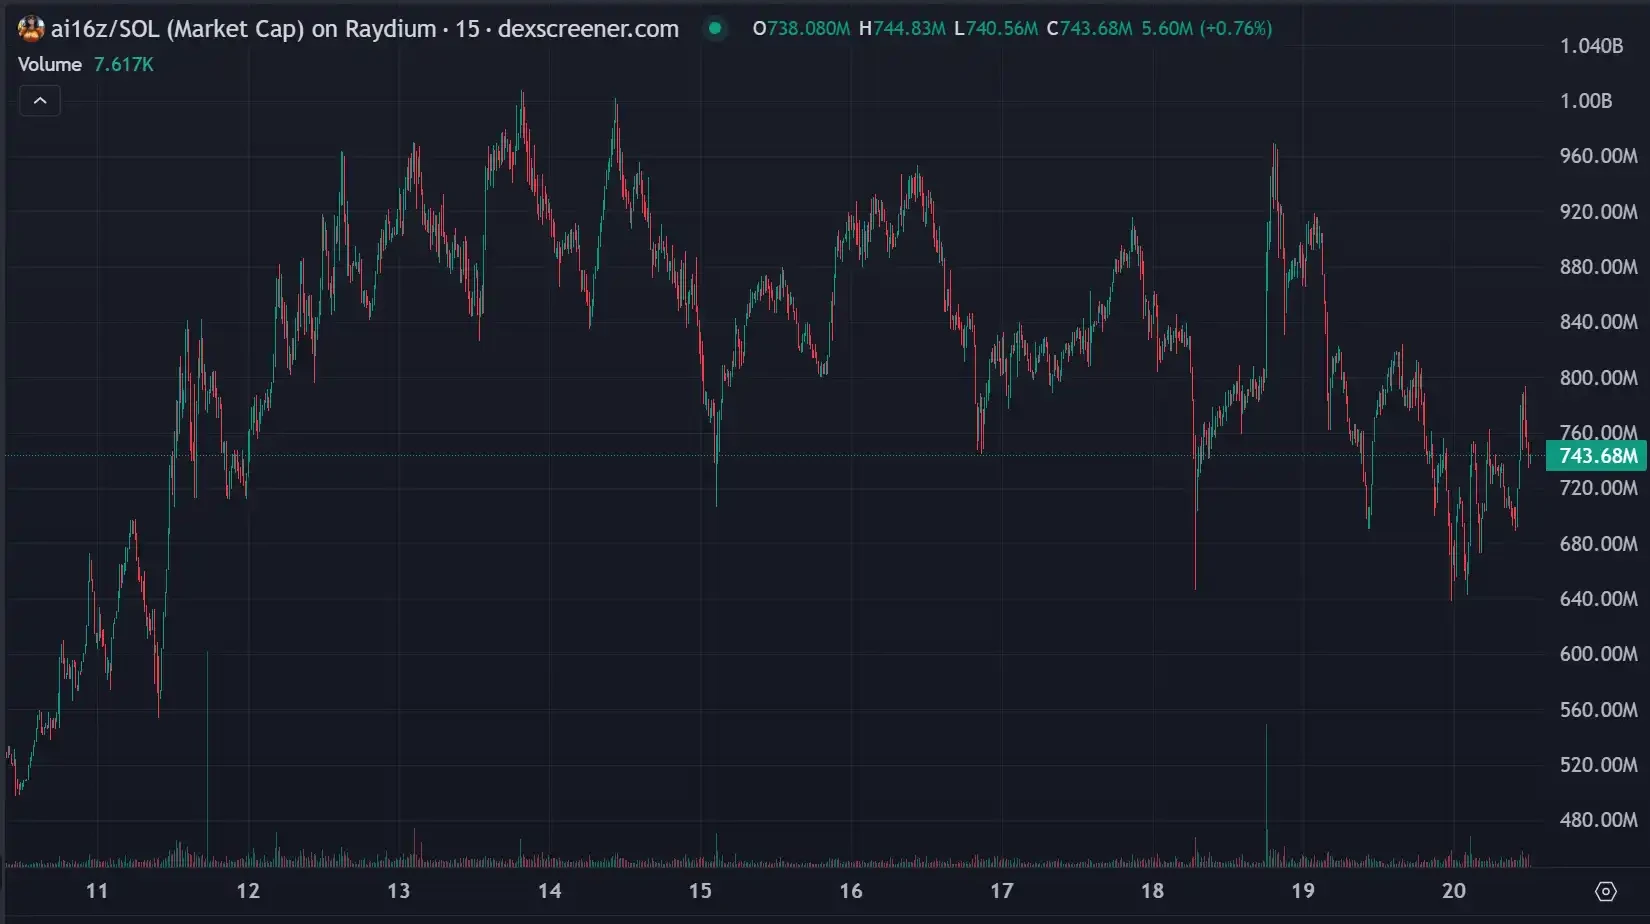
Task: Collapse the indicator legend with the chevron
Action: pyautogui.click(x=40, y=101)
